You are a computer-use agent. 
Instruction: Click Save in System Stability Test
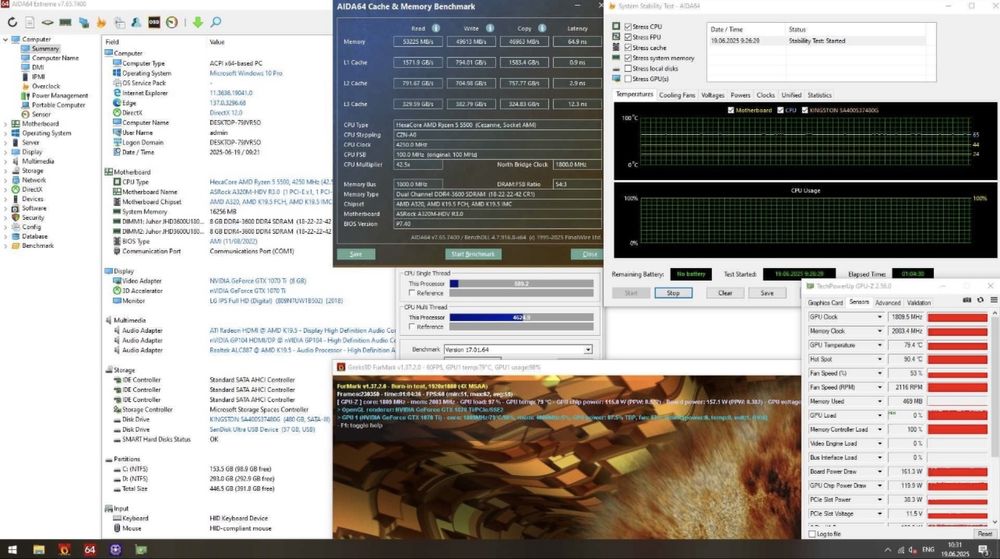767,293
